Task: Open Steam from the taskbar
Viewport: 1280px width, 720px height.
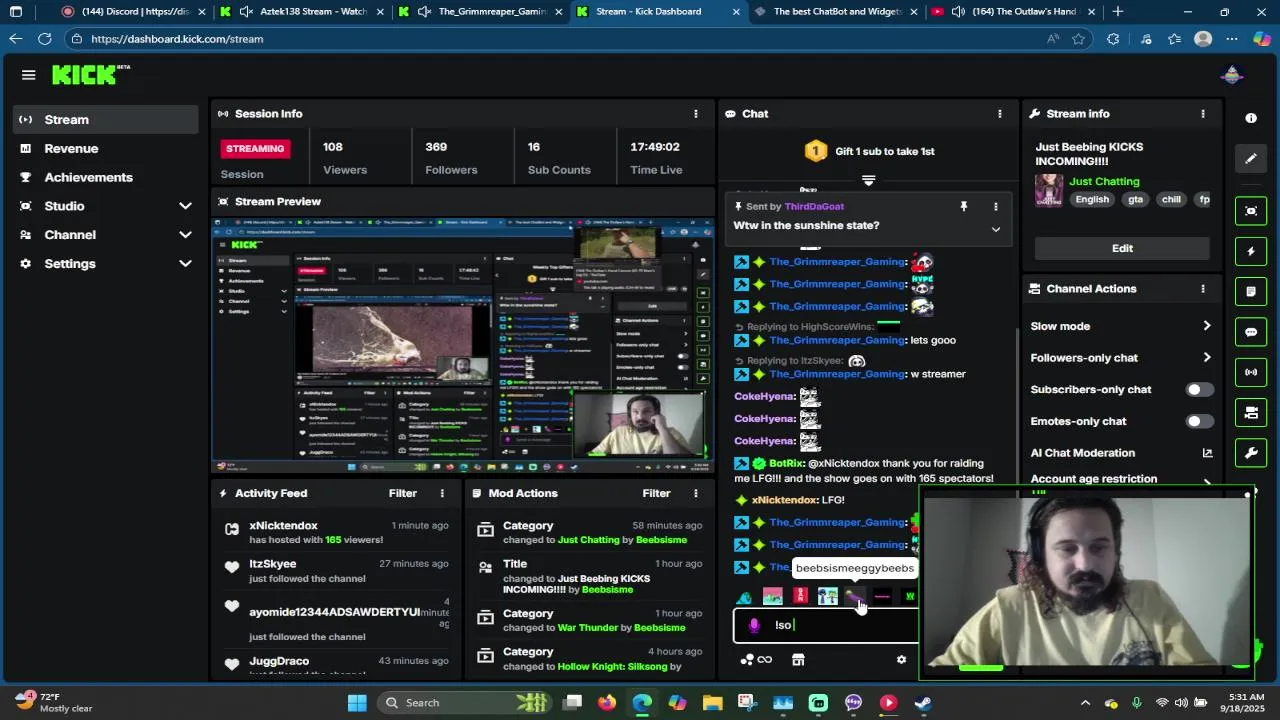Action: pos(923,702)
